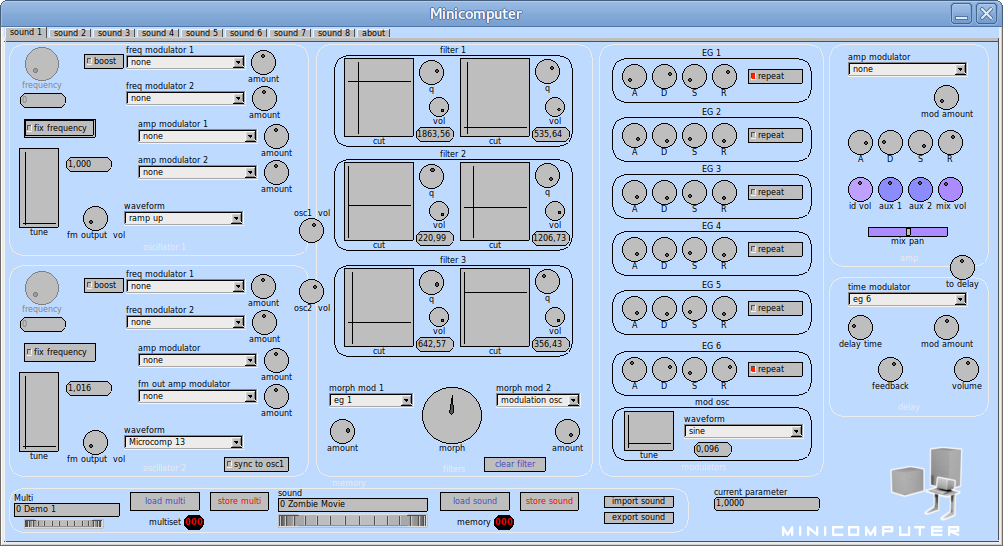This screenshot has height=546, width=1003.
Task: Open morph mod 1 eg 1 dropdown
Action: [x=371, y=400]
